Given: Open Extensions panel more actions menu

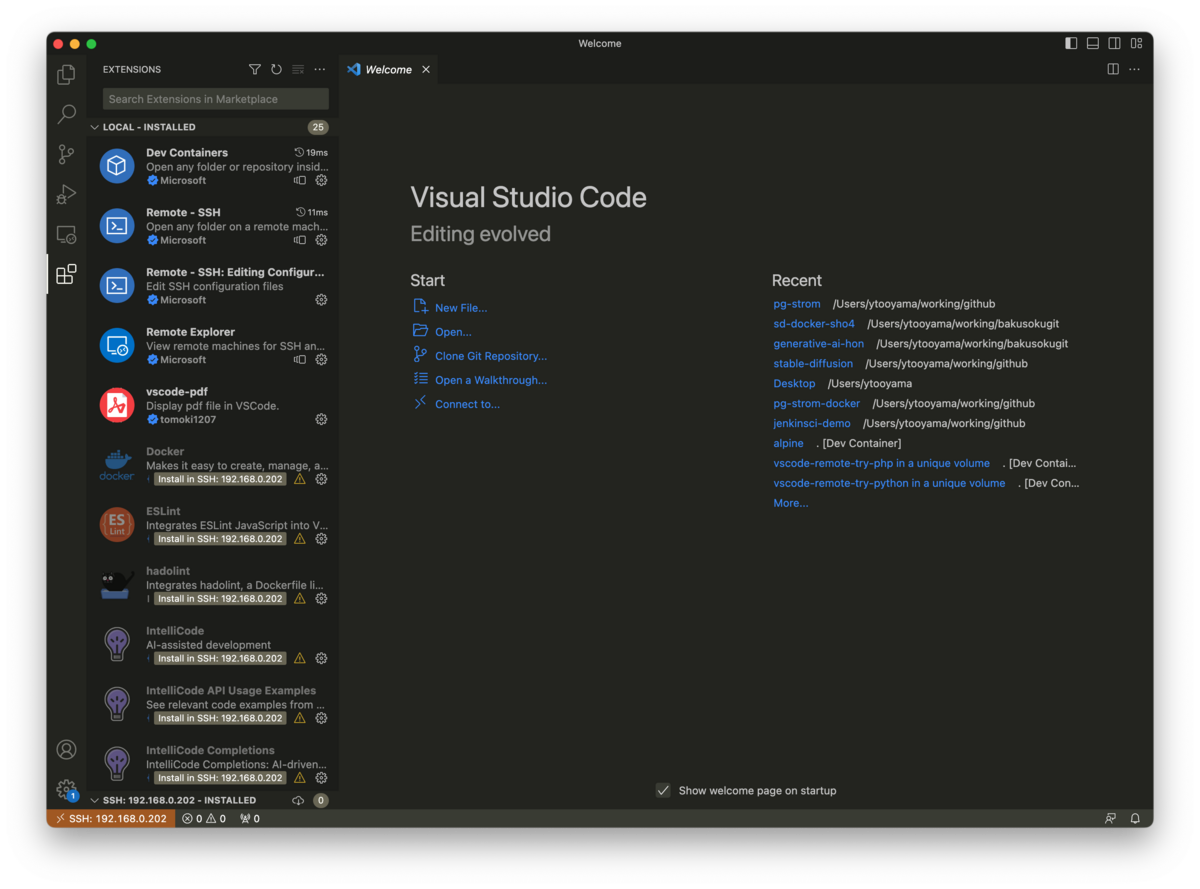Looking at the screenshot, I should [x=320, y=69].
